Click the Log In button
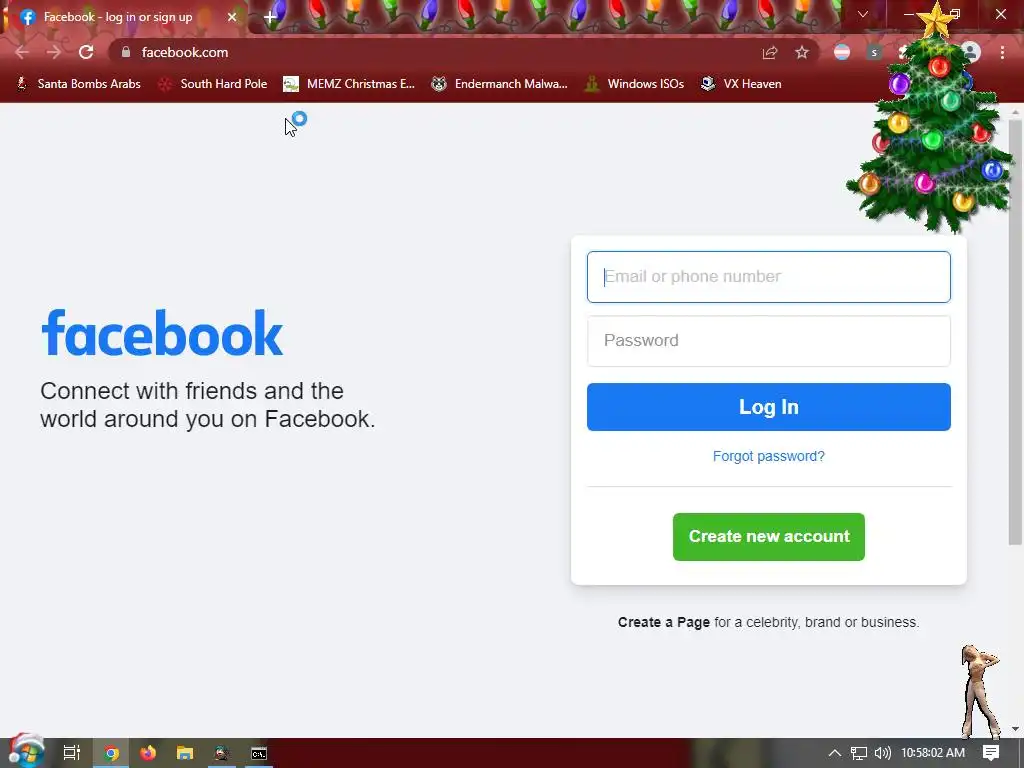 (769, 407)
